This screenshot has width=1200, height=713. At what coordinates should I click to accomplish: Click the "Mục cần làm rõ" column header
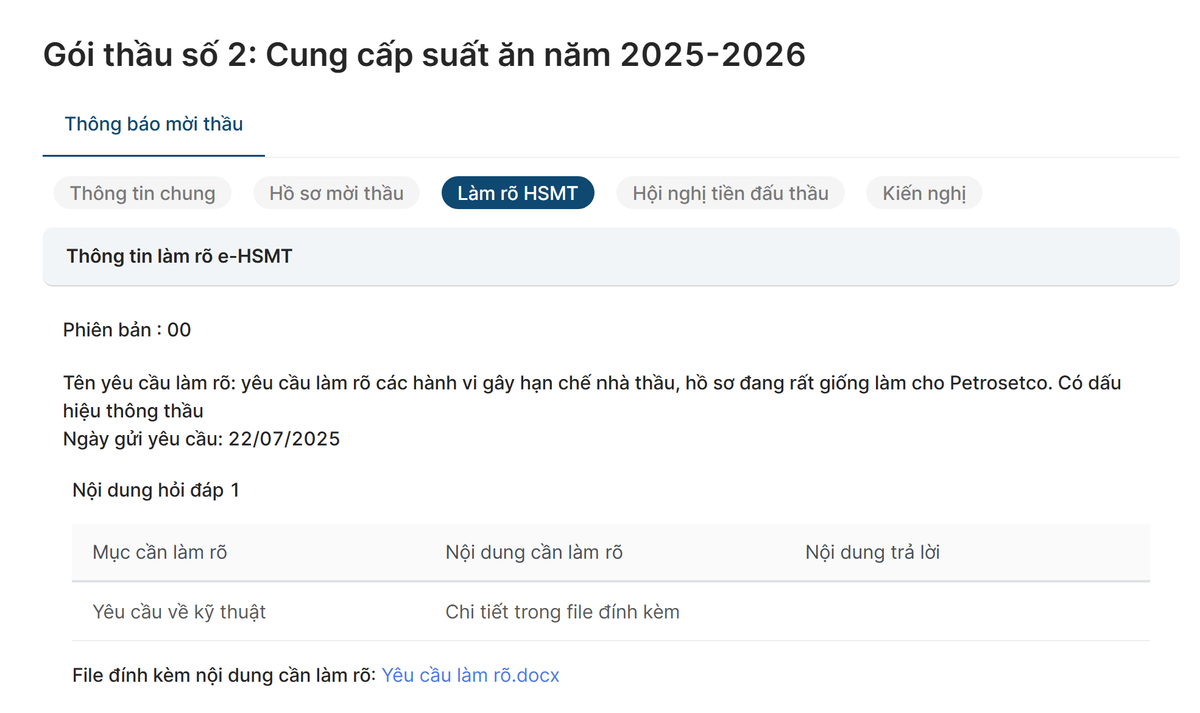[x=160, y=551]
